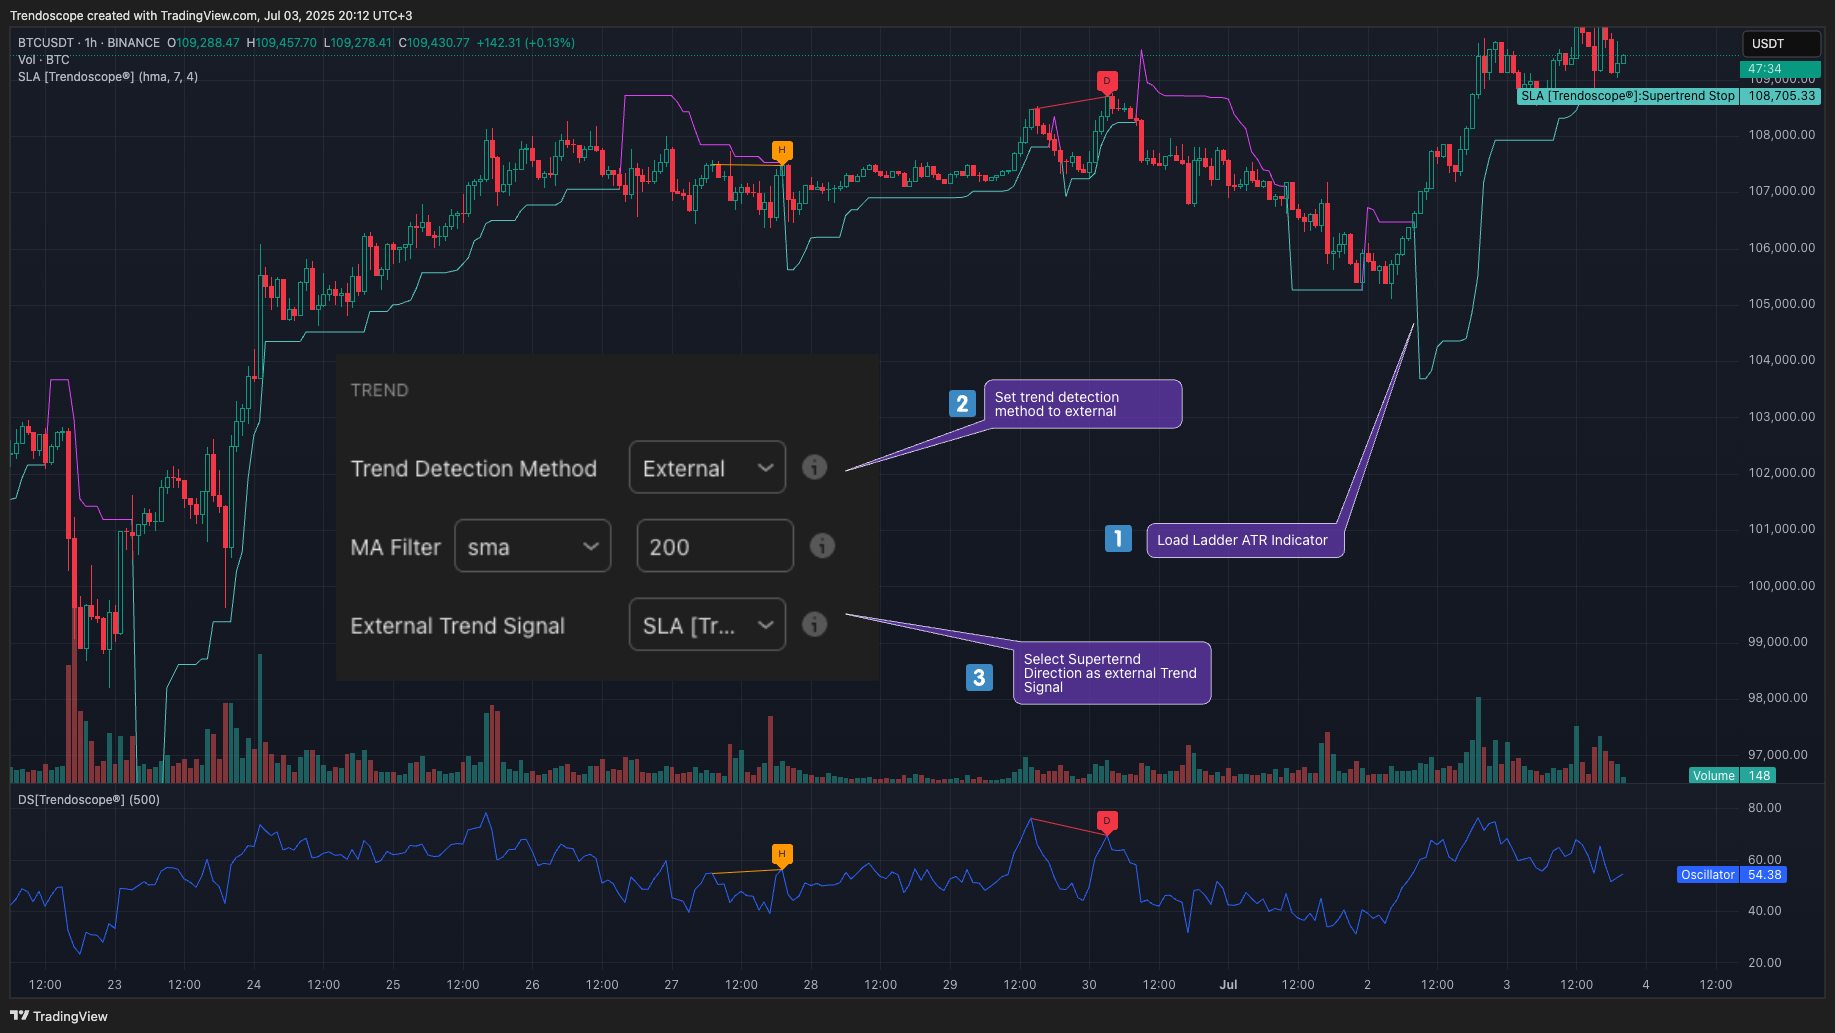Click the 100,000.00 price scale label
This screenshot has height=1033, width=1835.
pos(1781,586)
